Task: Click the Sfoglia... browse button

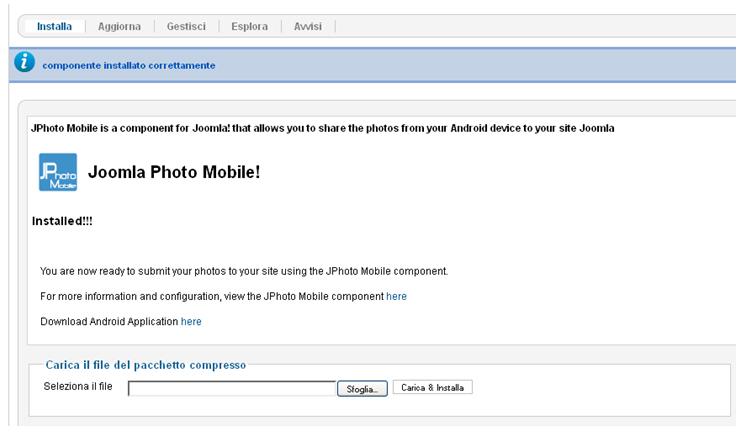Action: tap(362, 389)
